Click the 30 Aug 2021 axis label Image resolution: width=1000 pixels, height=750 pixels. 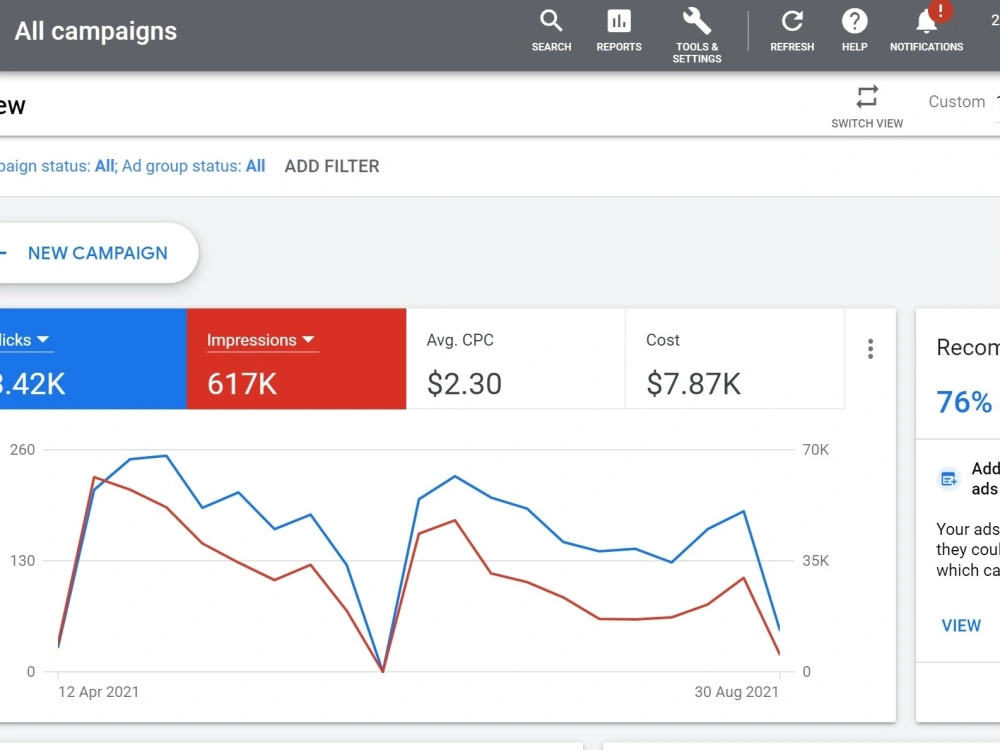(x=737, y=692)
